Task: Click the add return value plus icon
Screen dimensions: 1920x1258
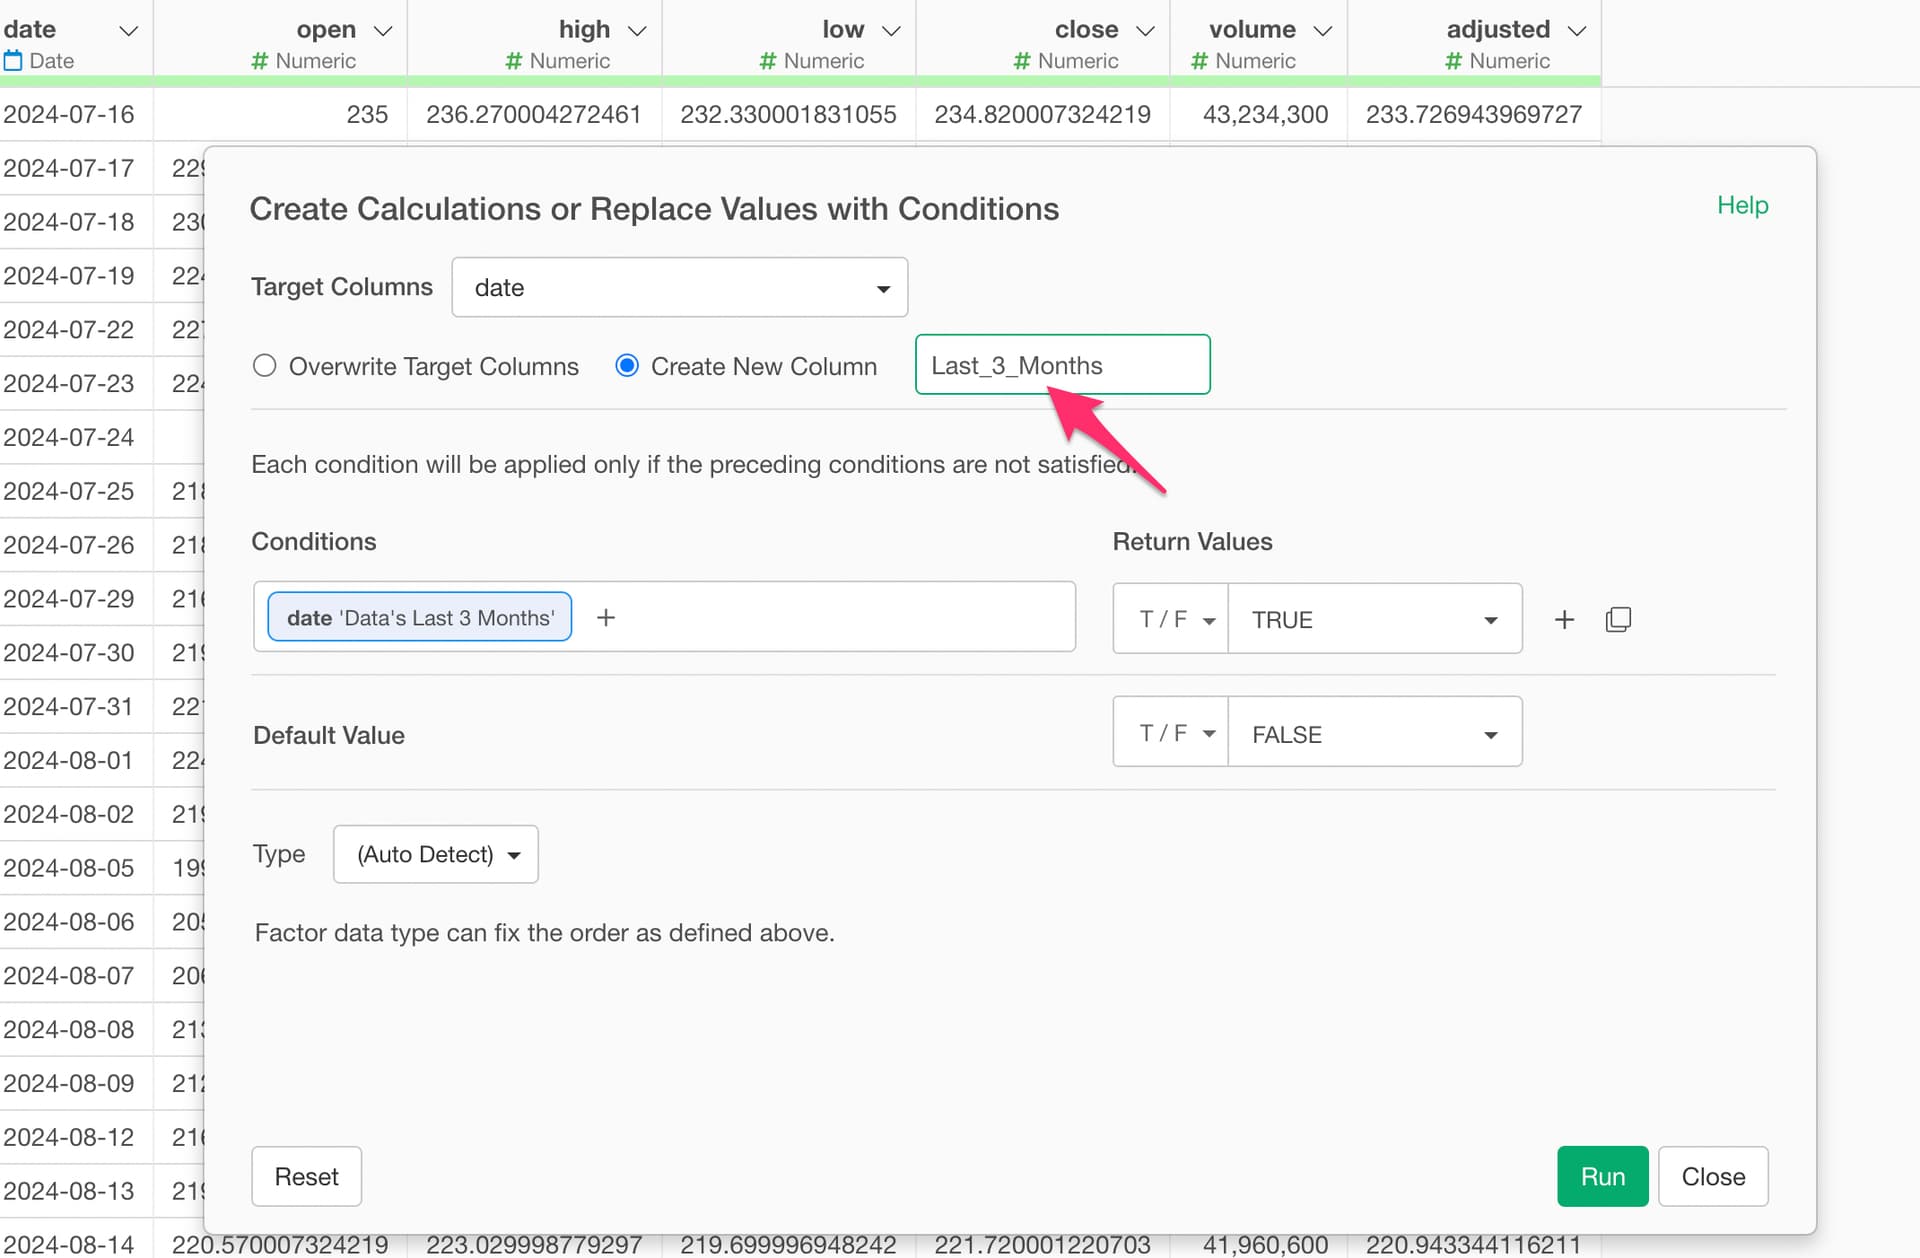Action: 1564,620
